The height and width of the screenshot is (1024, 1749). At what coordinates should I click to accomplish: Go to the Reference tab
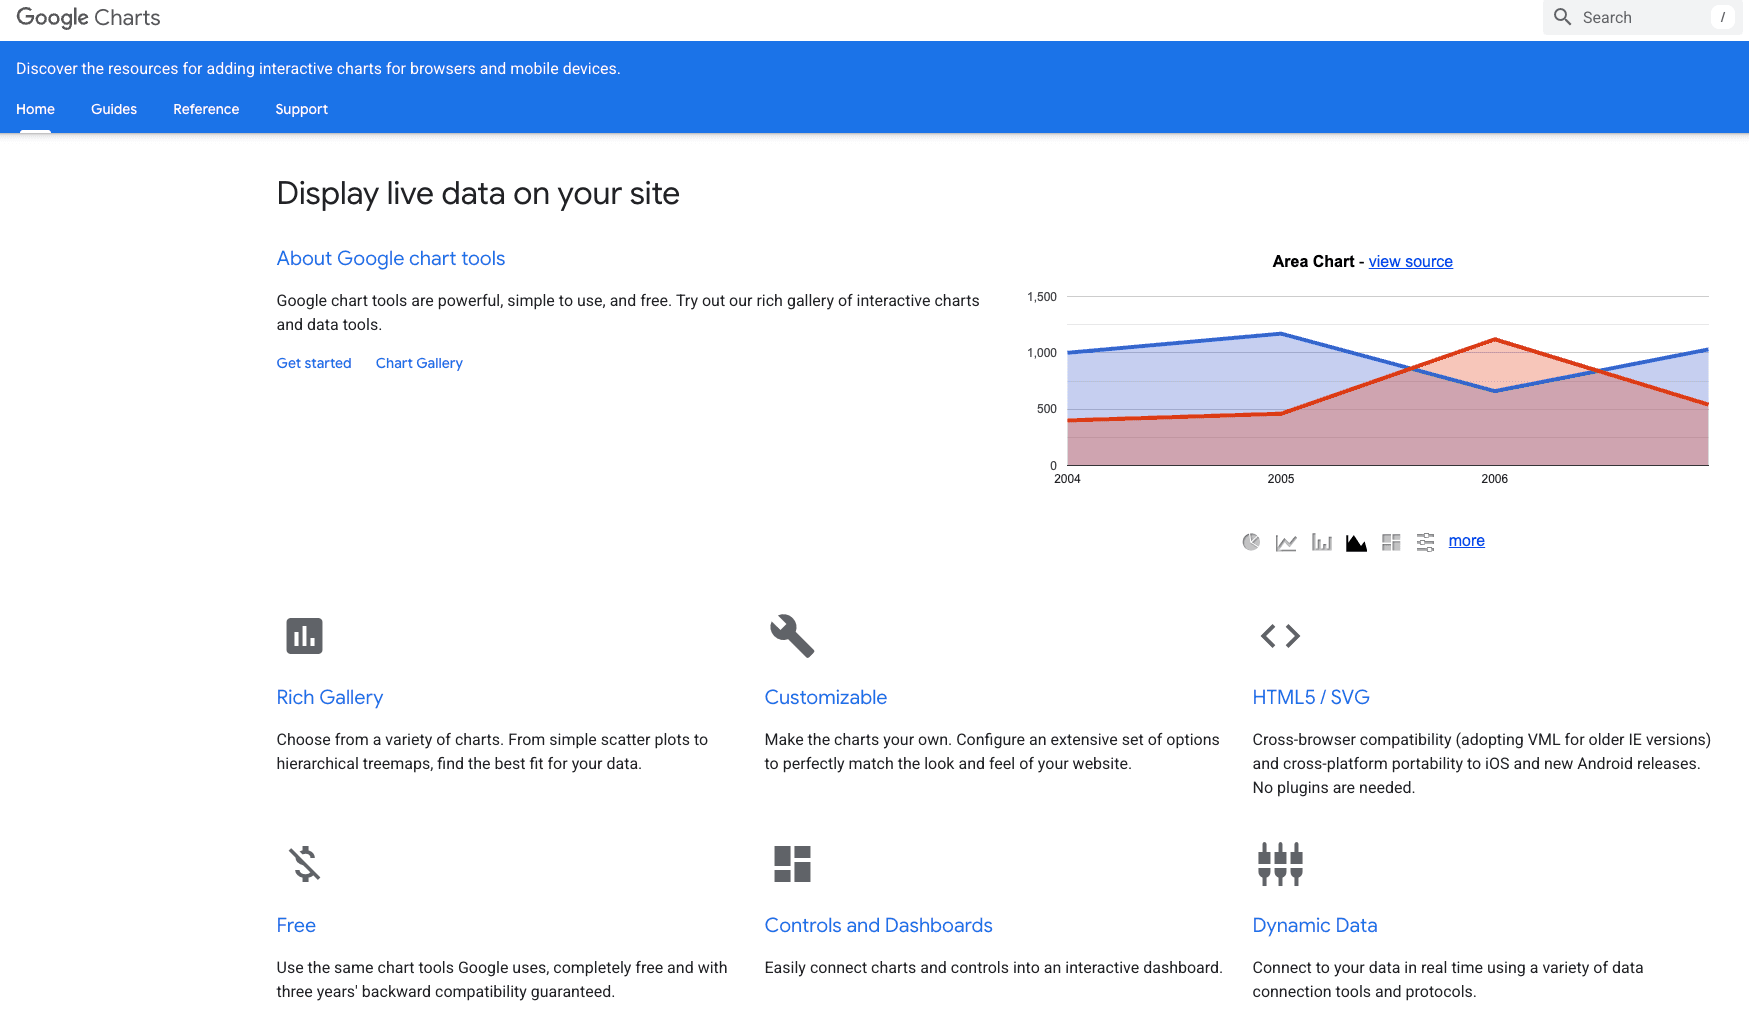(206, 109)
